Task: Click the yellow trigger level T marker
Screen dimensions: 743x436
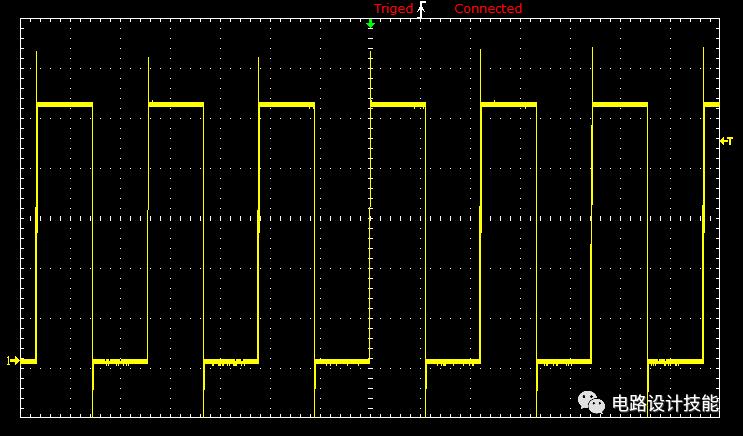Action: click(726, 141)
